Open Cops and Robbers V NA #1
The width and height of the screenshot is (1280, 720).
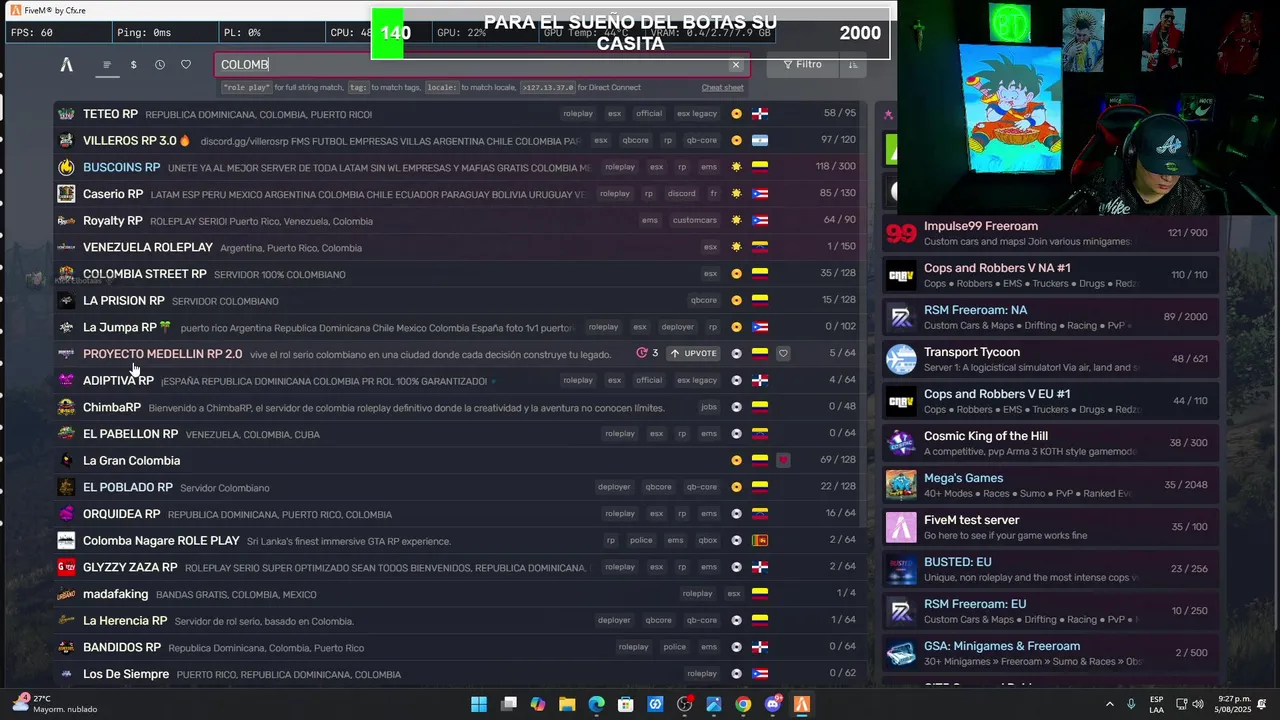[x=1050, y=275]
